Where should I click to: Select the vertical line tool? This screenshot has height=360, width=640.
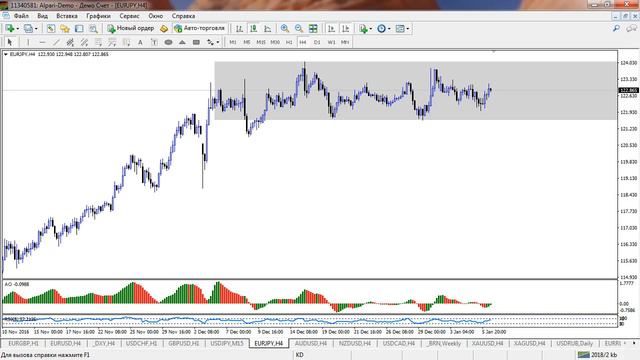[x=28, y=42]
